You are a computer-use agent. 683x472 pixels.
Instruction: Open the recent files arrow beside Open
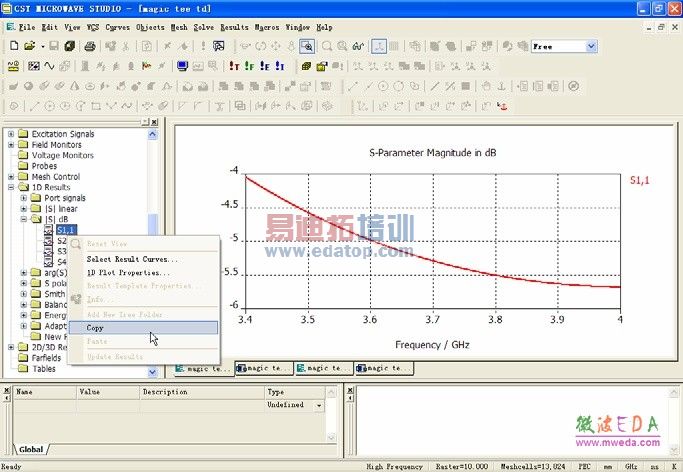click(43, 46)
